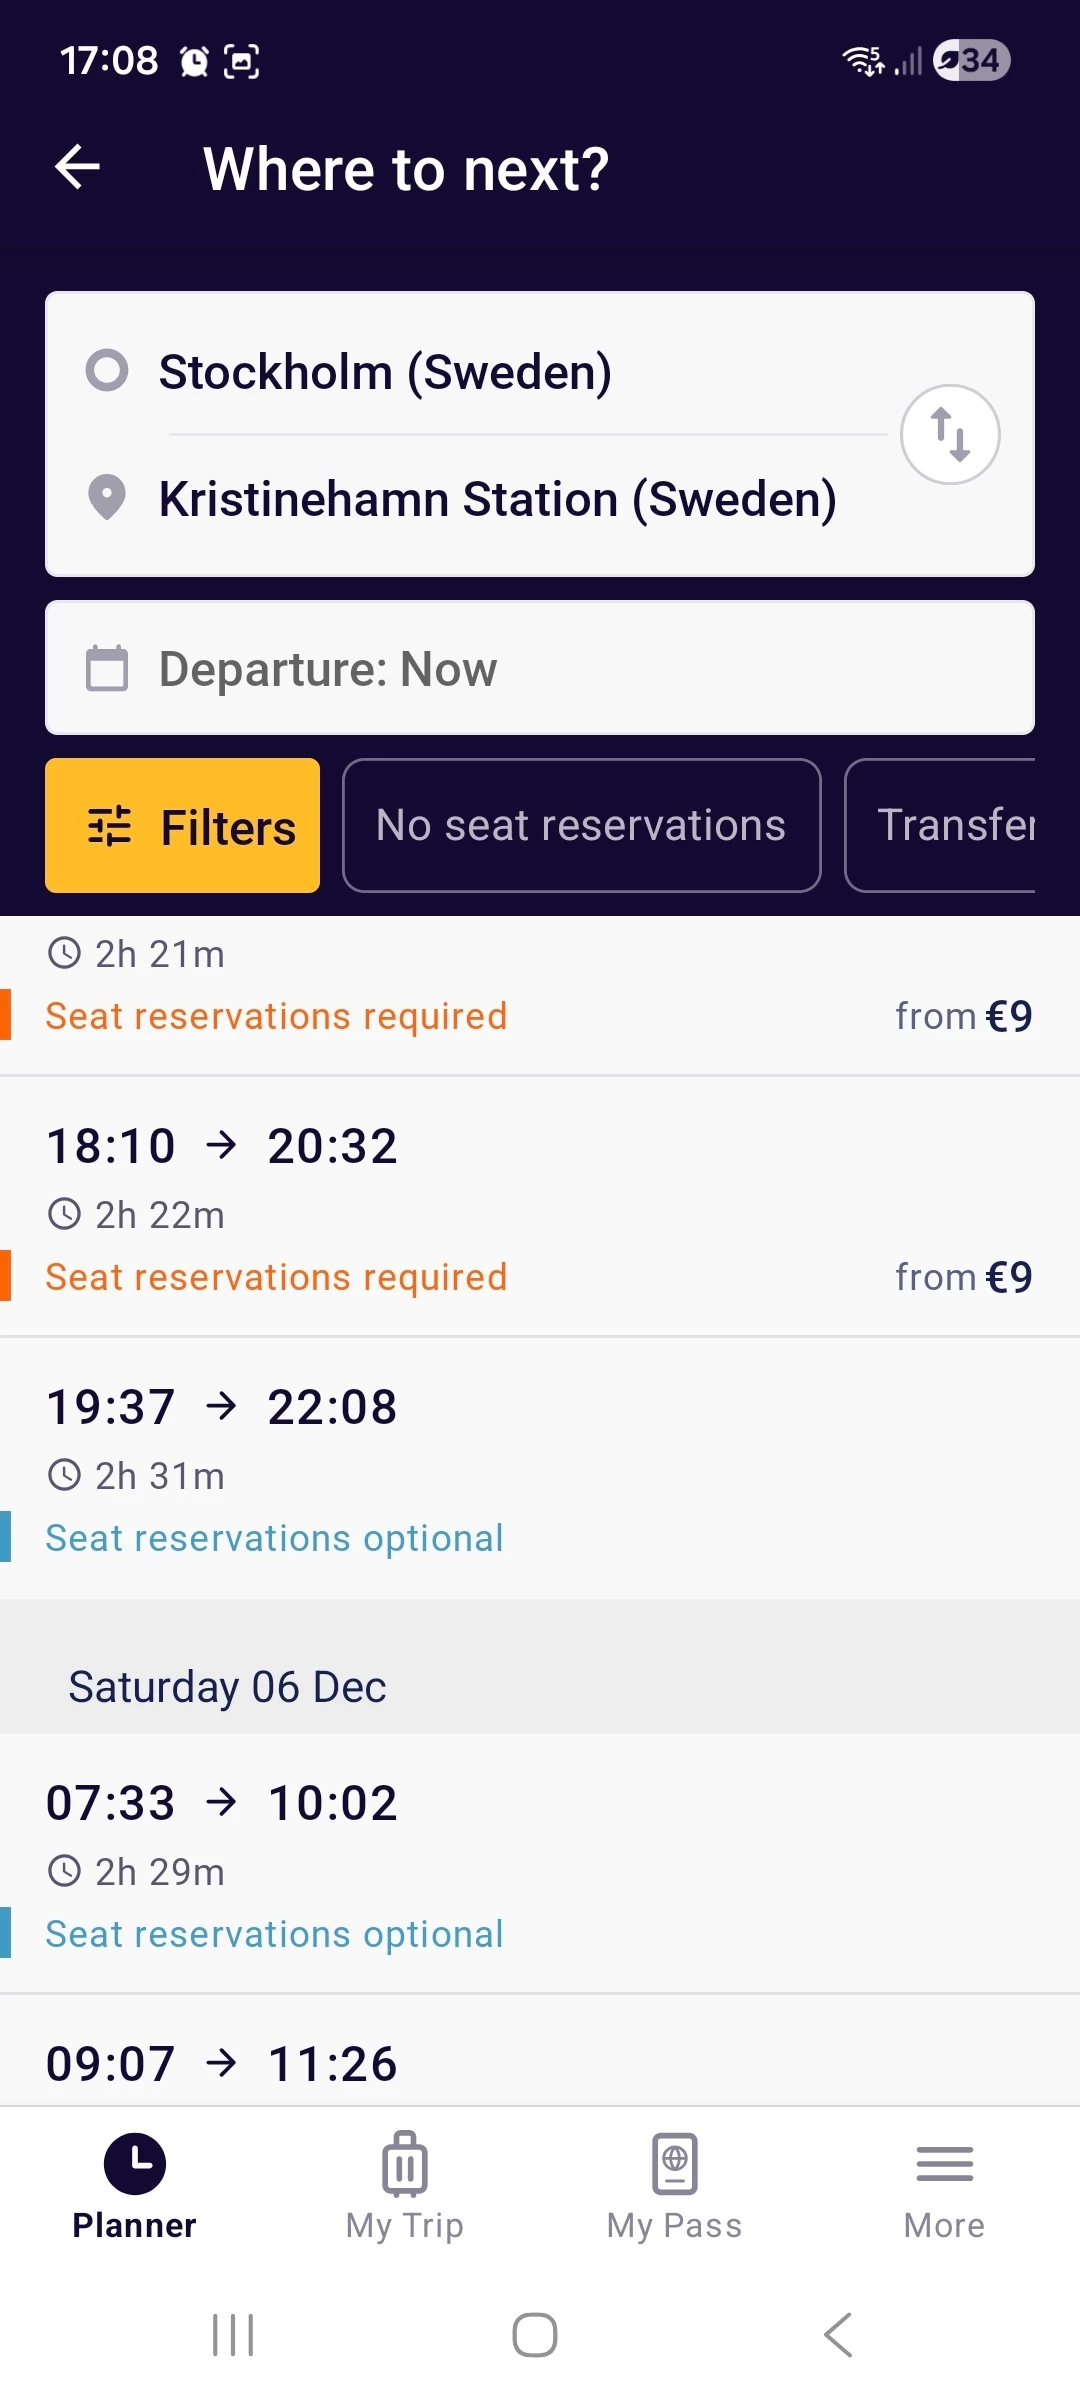
Task: Tap the destination pin icon
Action: [107, 497]
